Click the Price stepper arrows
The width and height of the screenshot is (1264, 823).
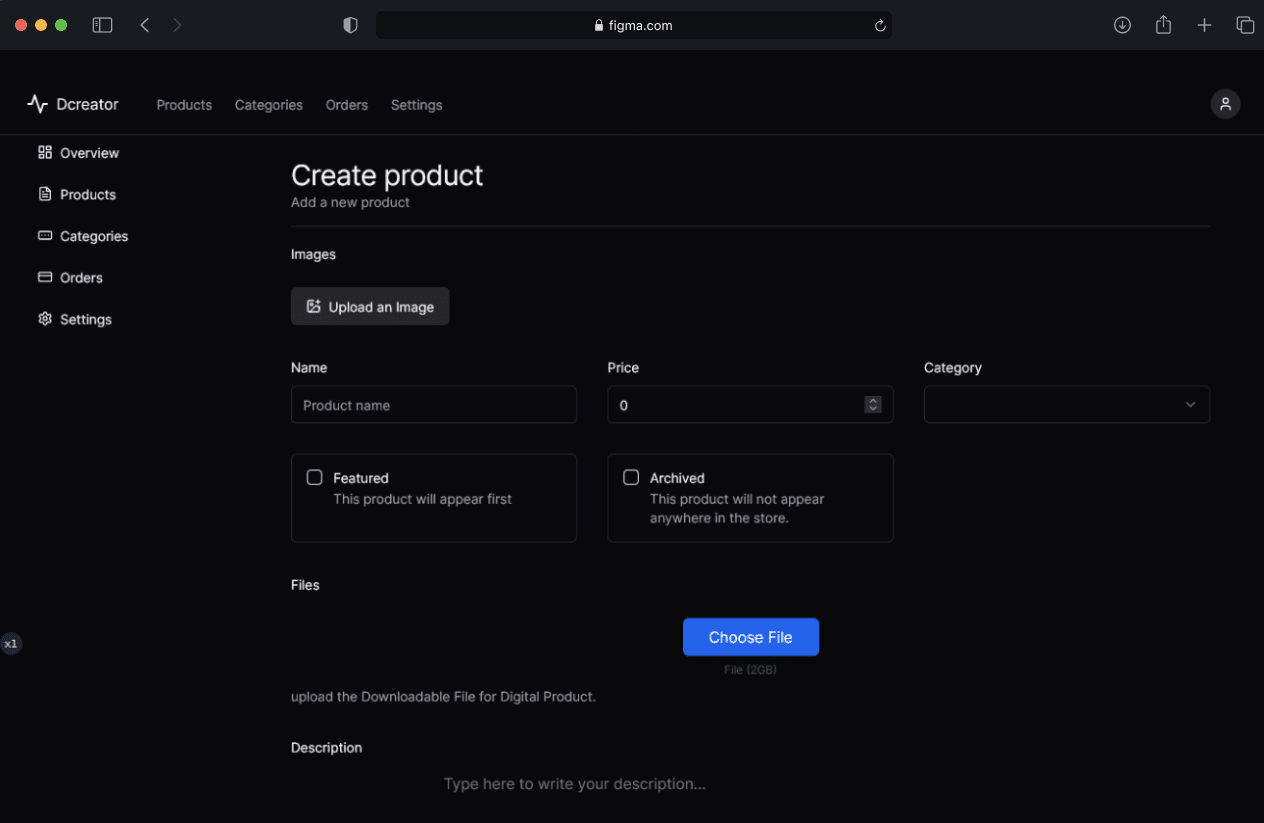point(873,404)
